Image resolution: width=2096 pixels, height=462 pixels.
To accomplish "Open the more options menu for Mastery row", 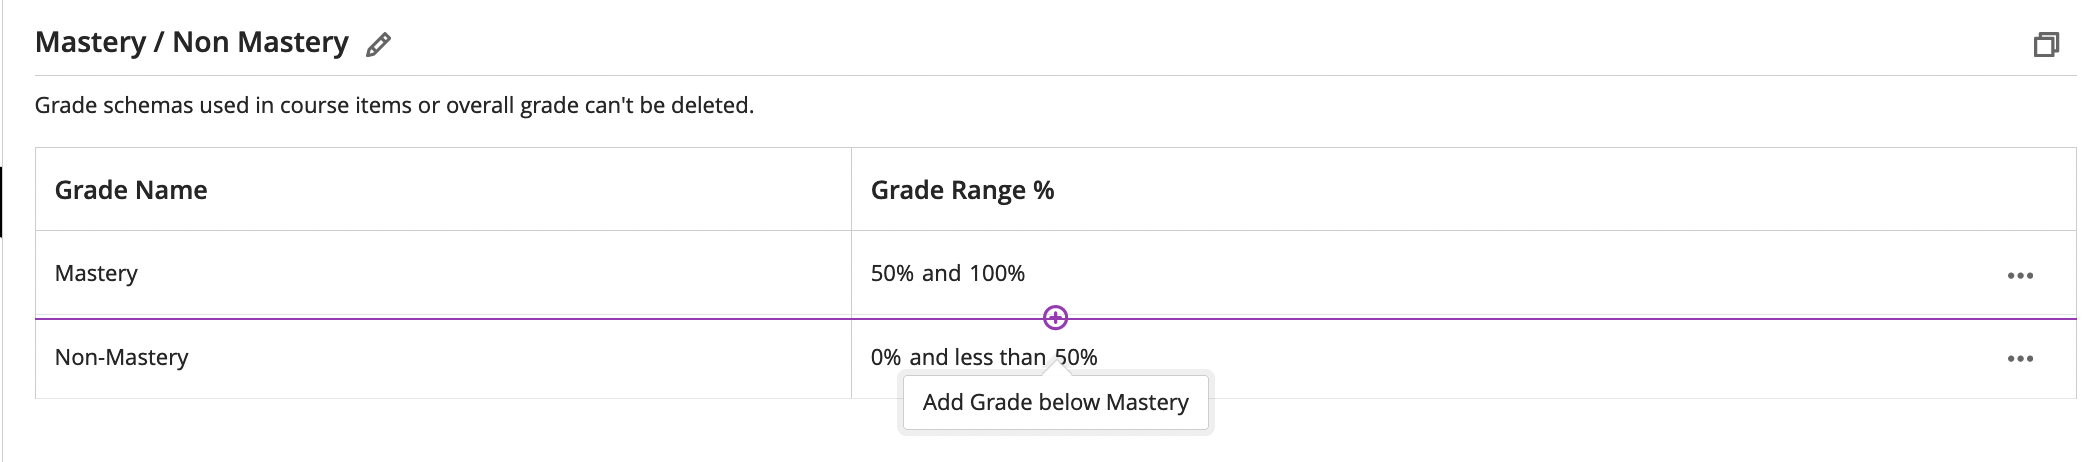I will 2020,276.
